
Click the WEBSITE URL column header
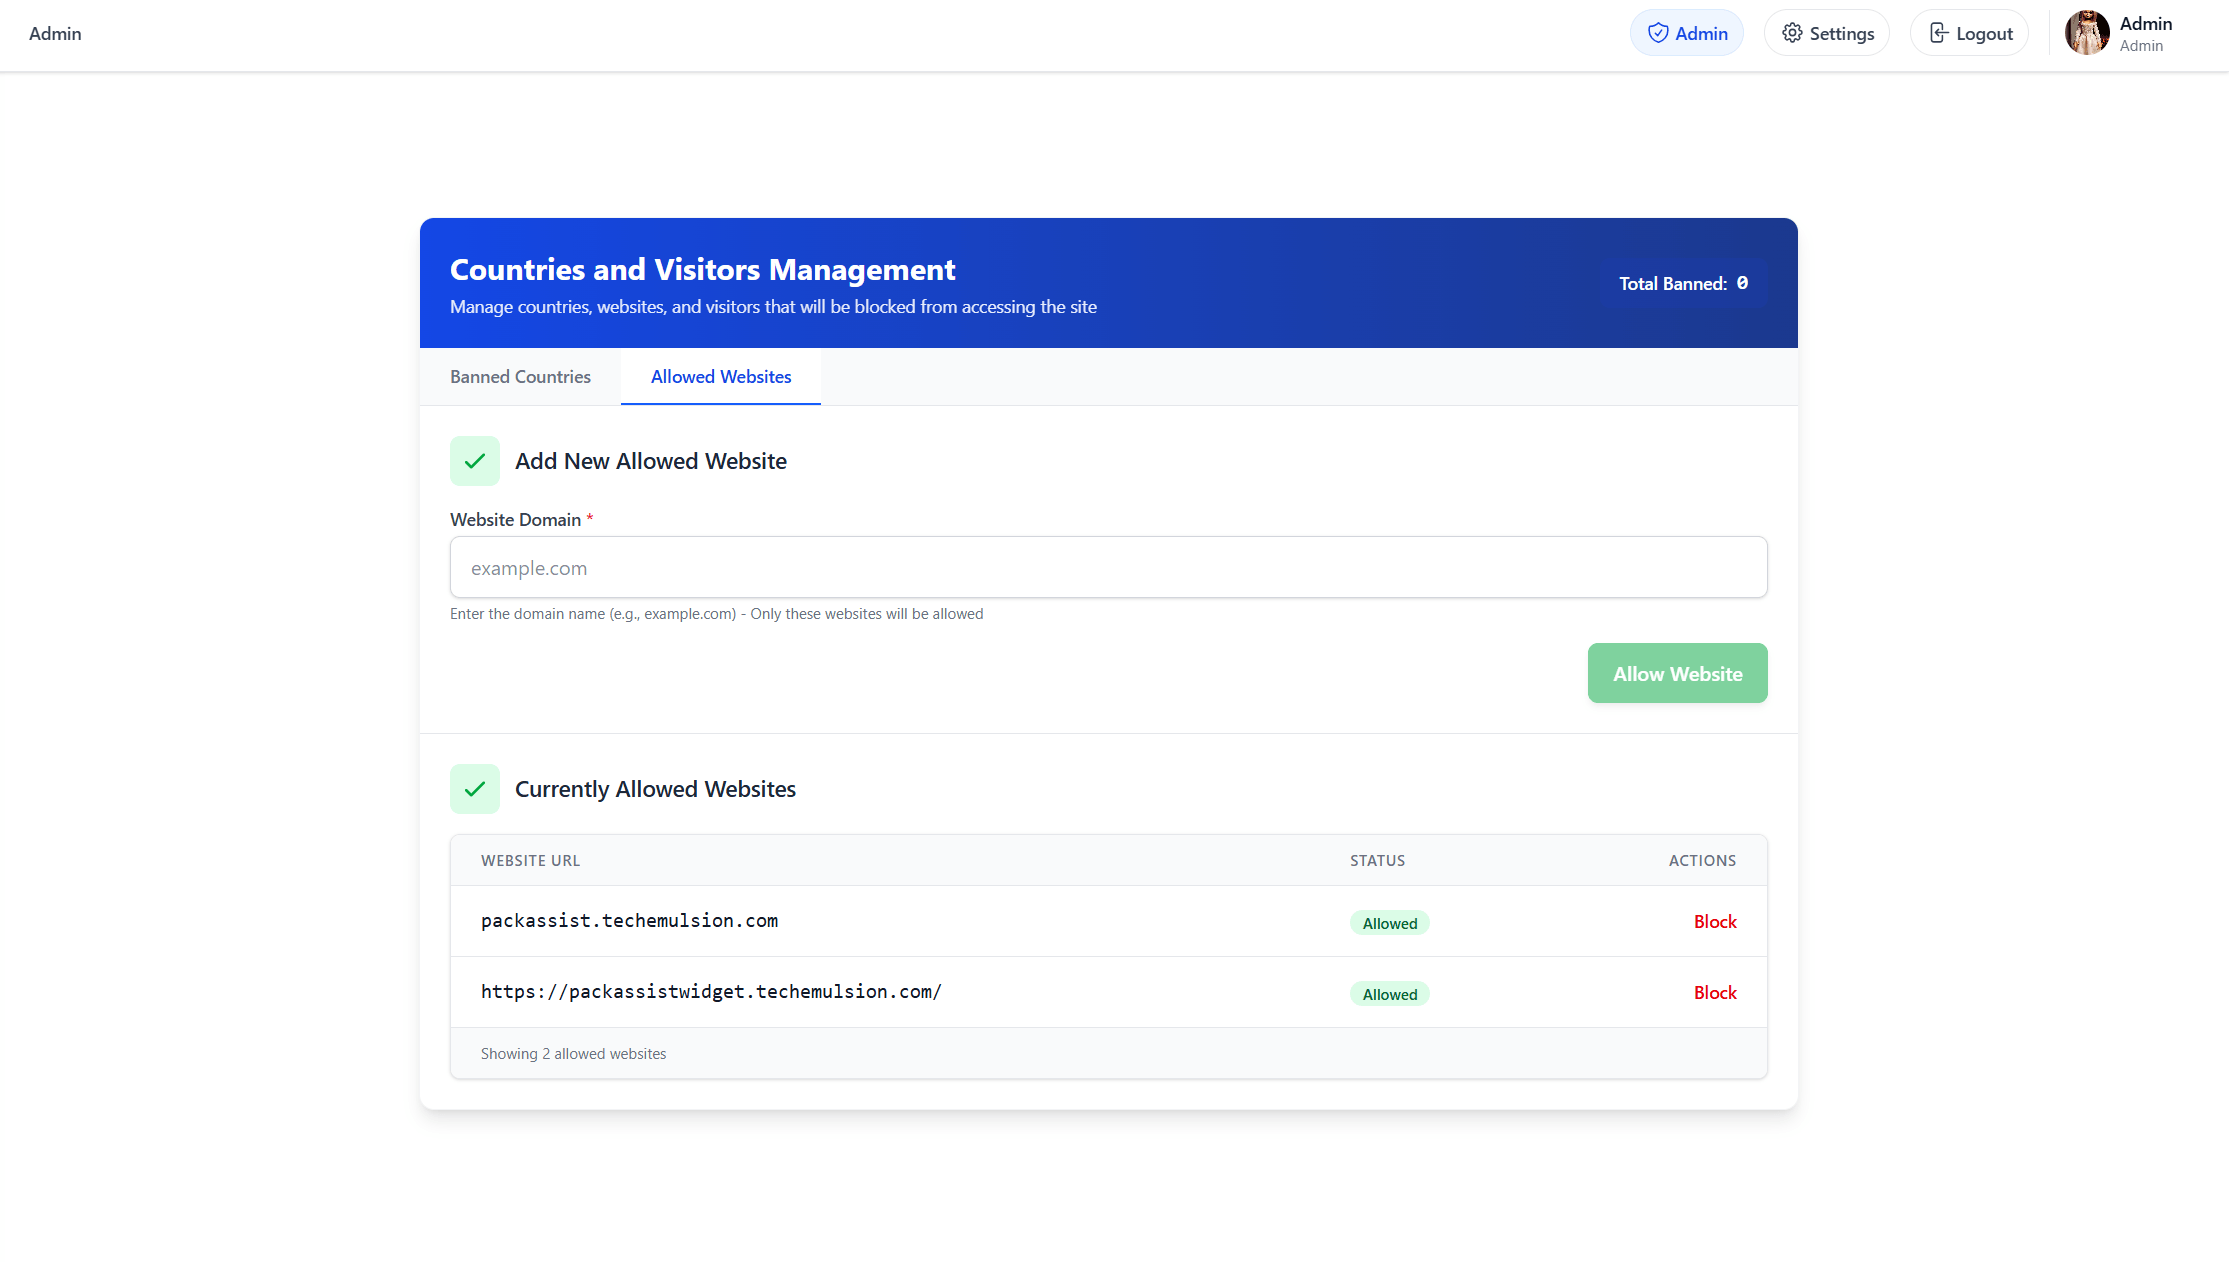(530, 860)
